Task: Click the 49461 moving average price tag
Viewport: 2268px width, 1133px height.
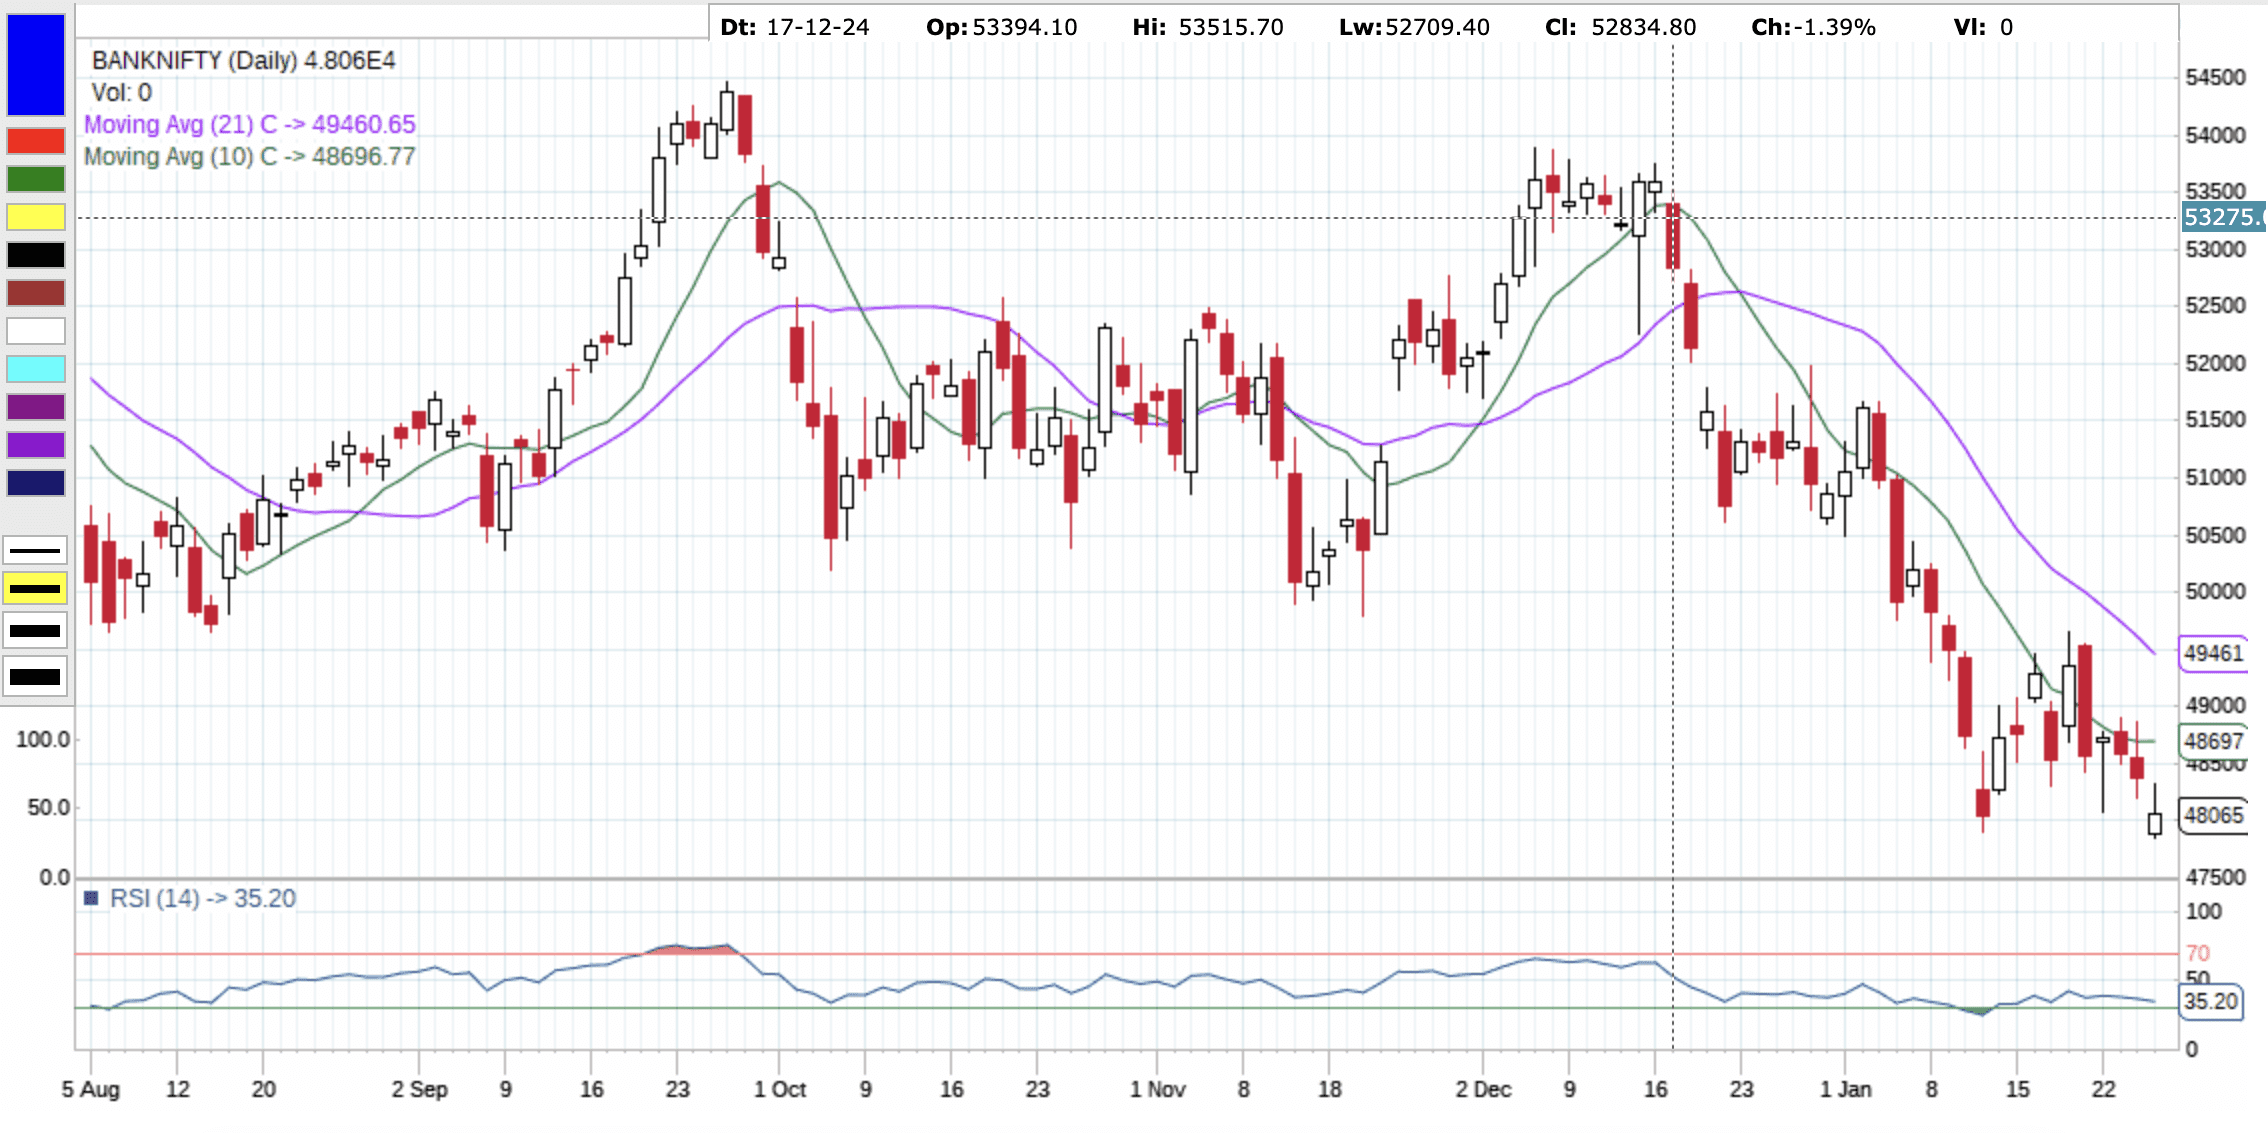Action: point(2213,653)
